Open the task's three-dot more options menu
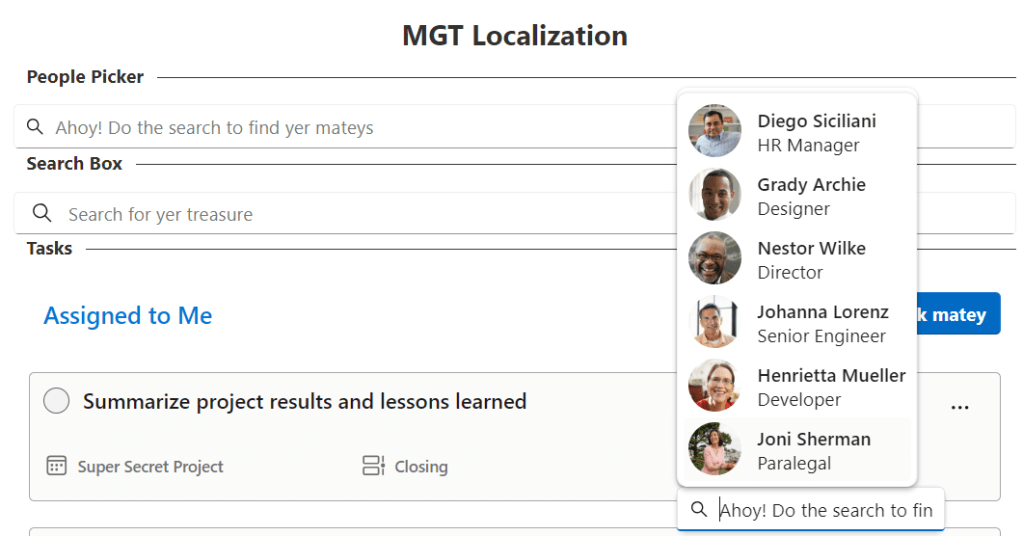This screenshot has width=1023, height=536. [x=960, y=407]
